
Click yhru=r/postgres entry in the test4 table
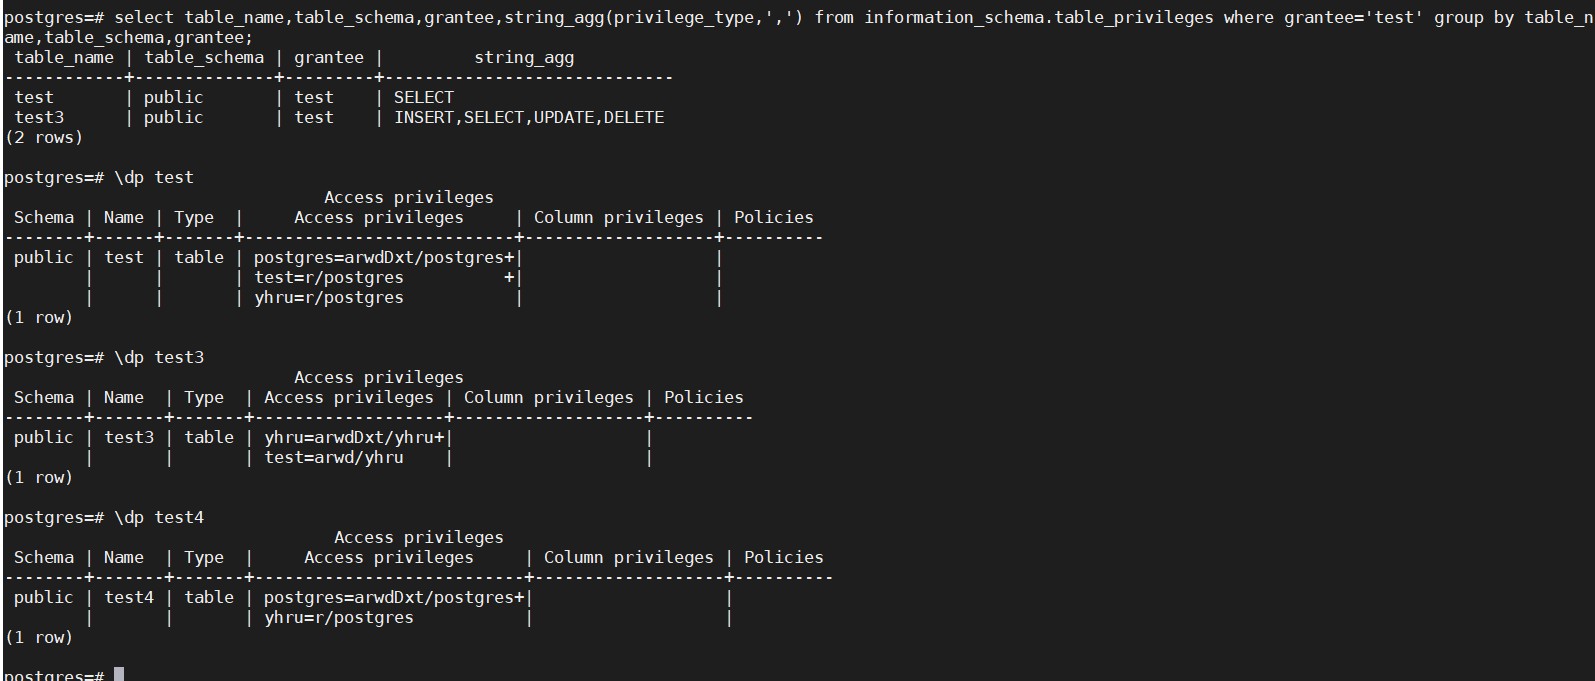(339, 617)
